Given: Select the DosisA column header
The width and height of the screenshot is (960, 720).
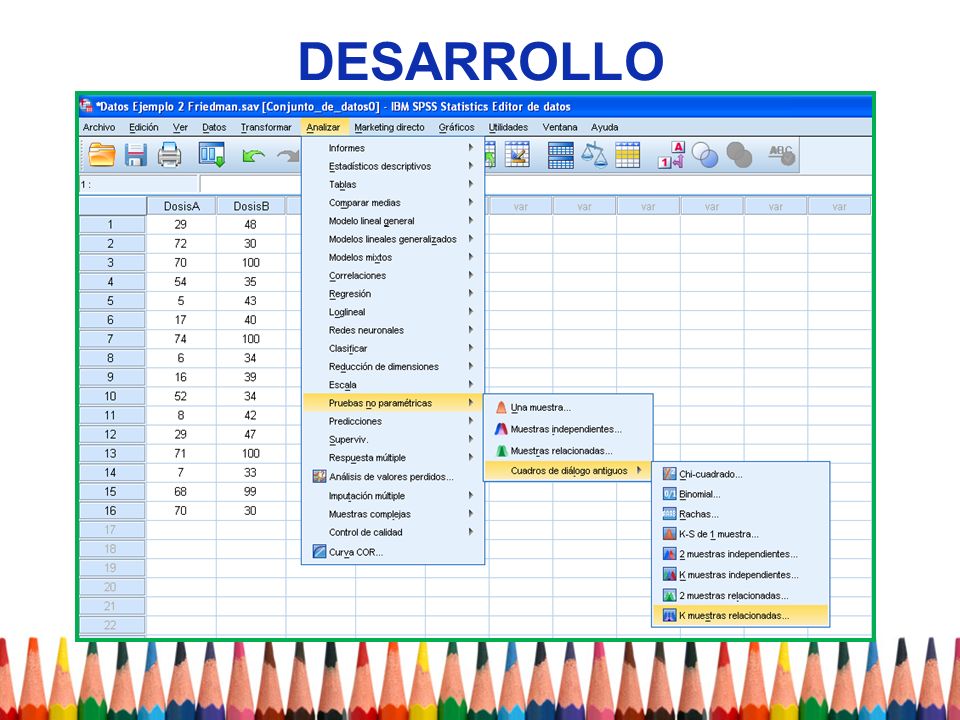Looking at the screenshot, I should pyautogui.click(x=182, y=206).
